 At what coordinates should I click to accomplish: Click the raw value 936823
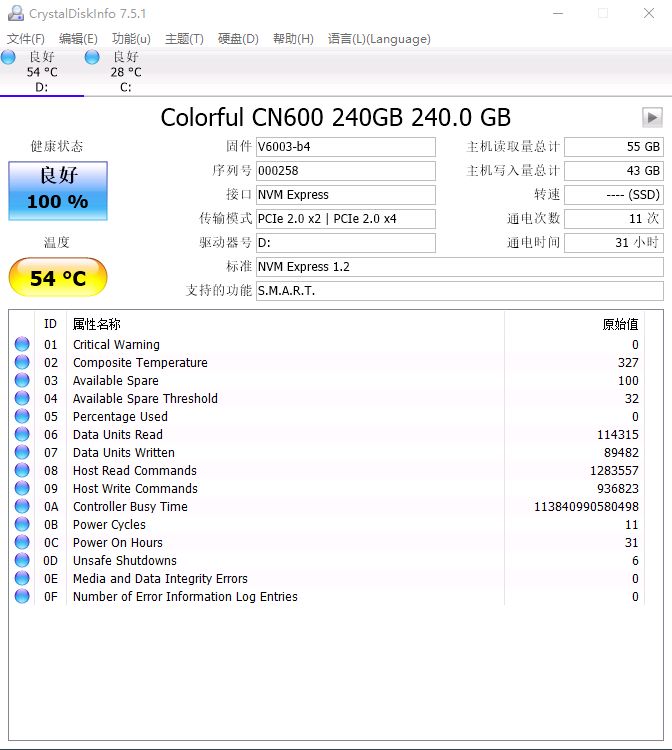tap(617, 488)
